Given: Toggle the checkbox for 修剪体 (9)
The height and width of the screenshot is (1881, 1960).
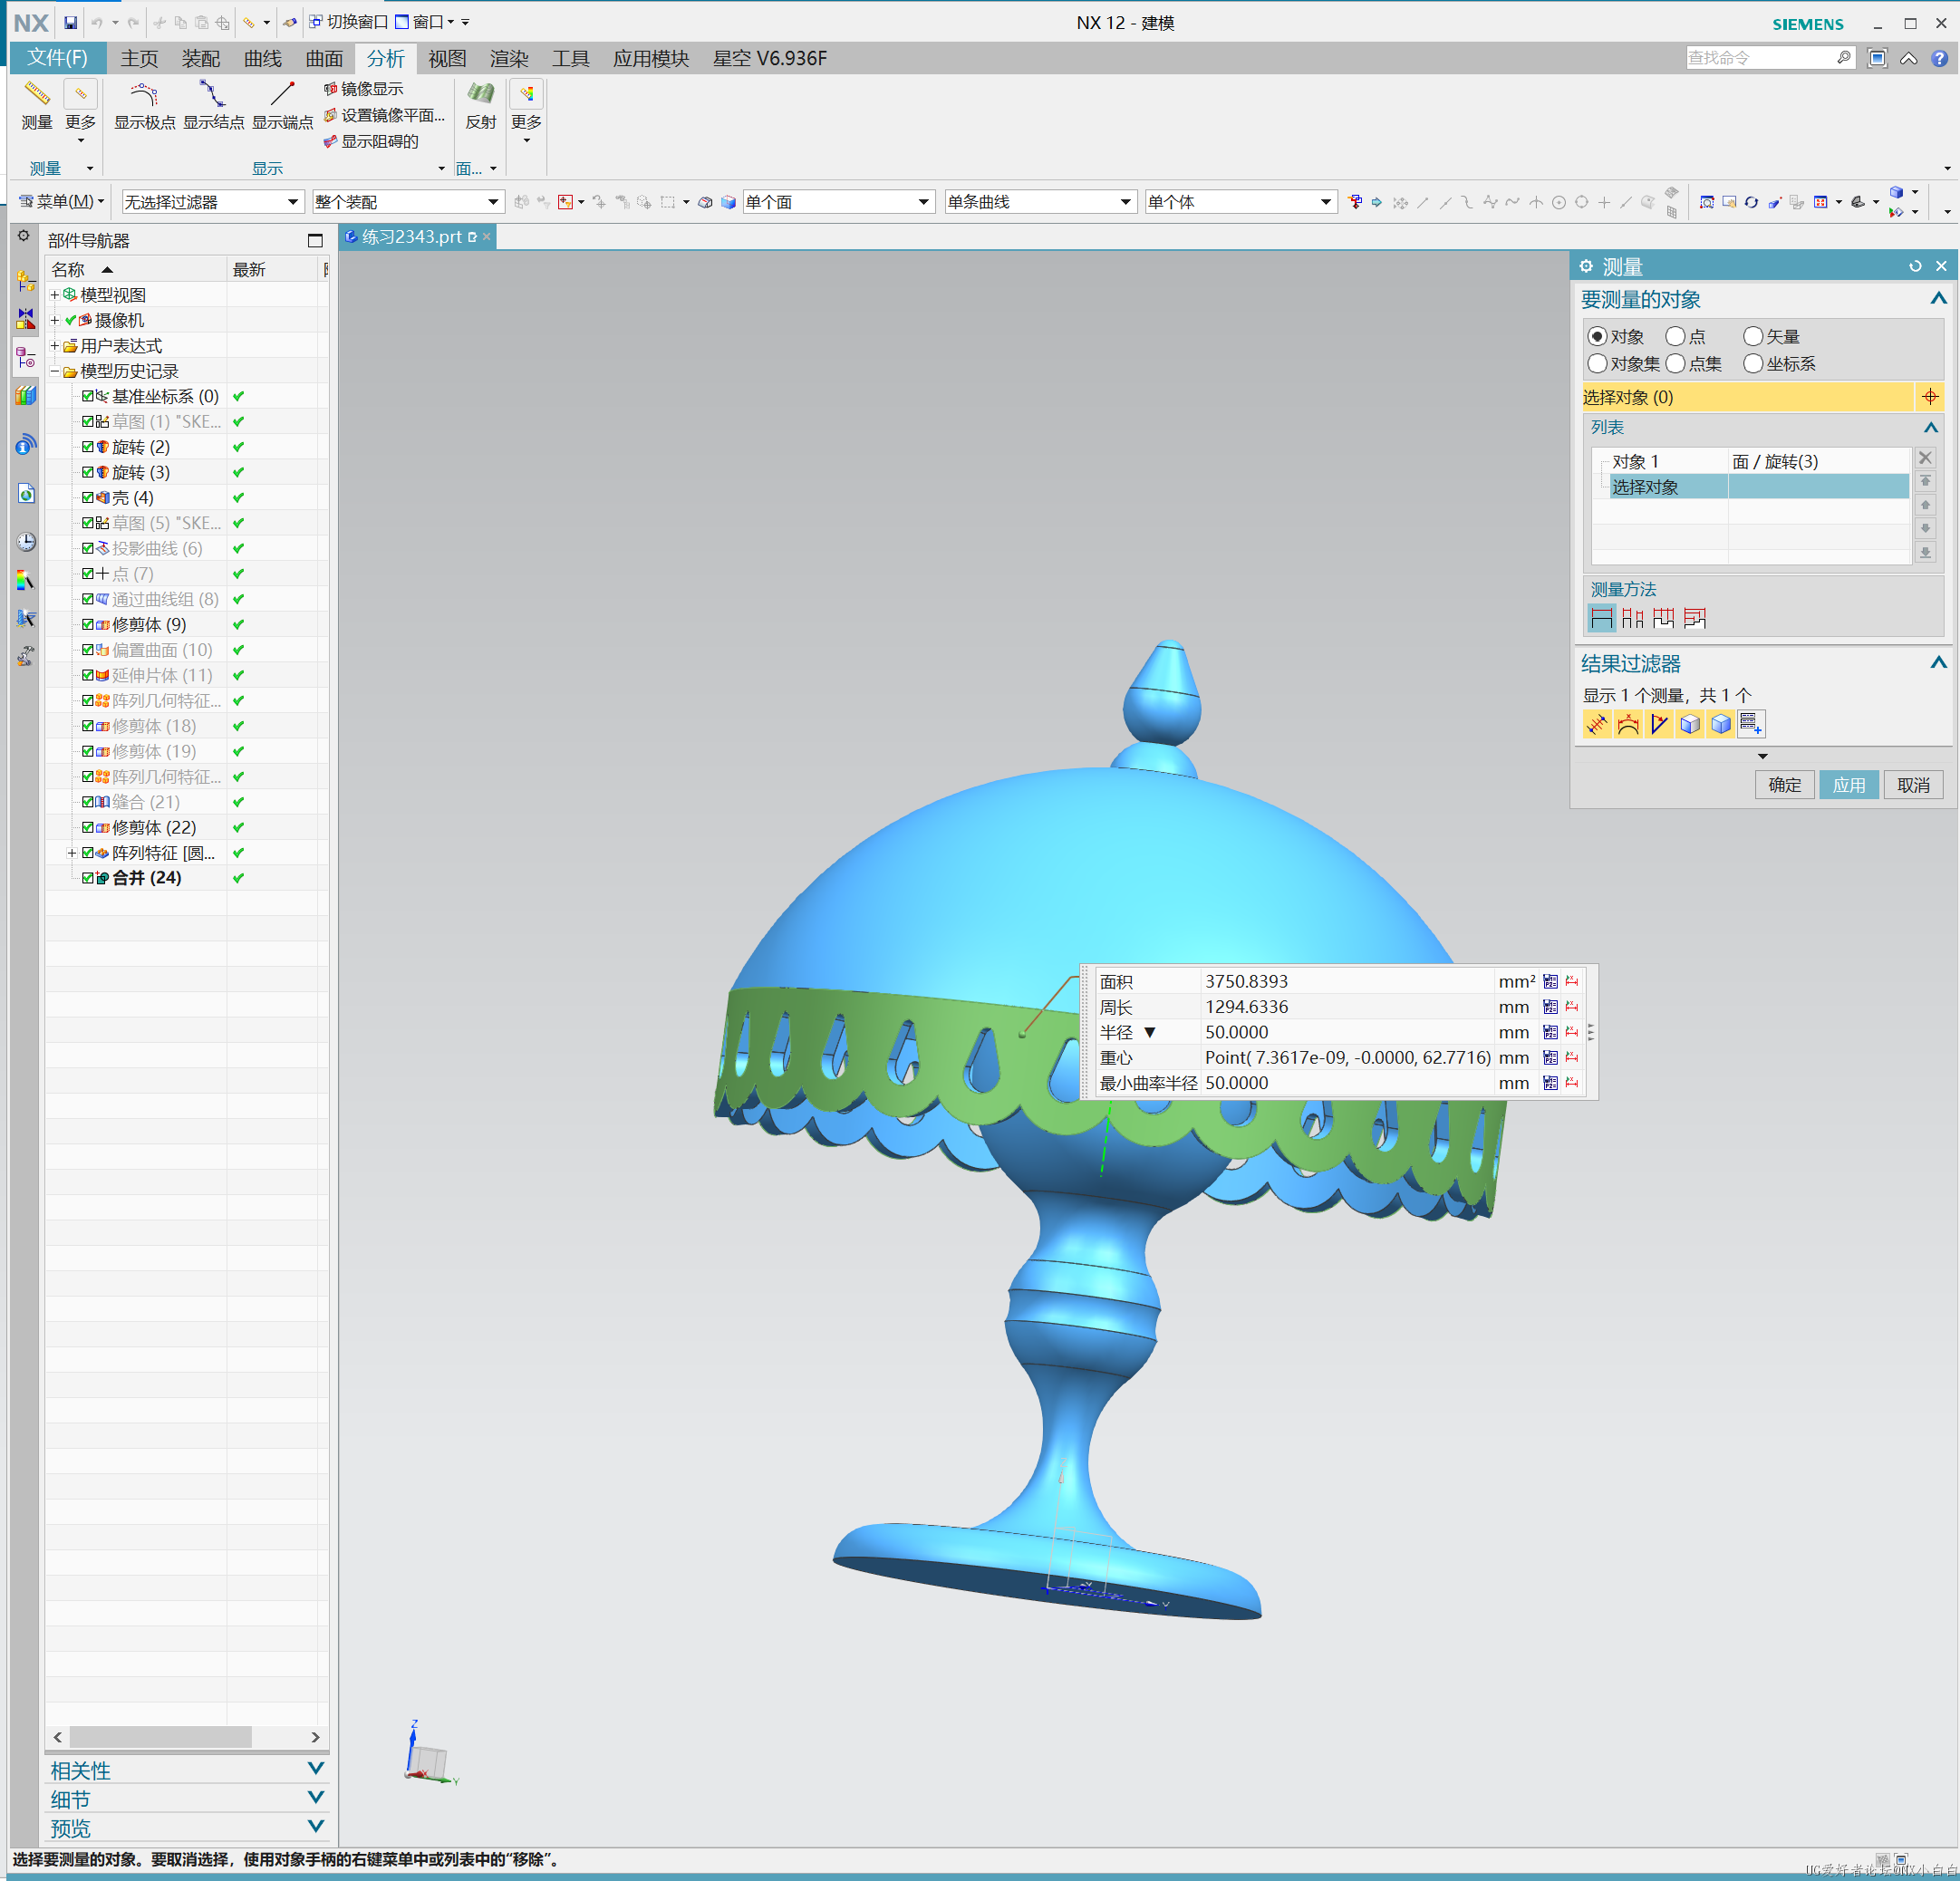Looking at the screenshot, I should click(88, 624).
